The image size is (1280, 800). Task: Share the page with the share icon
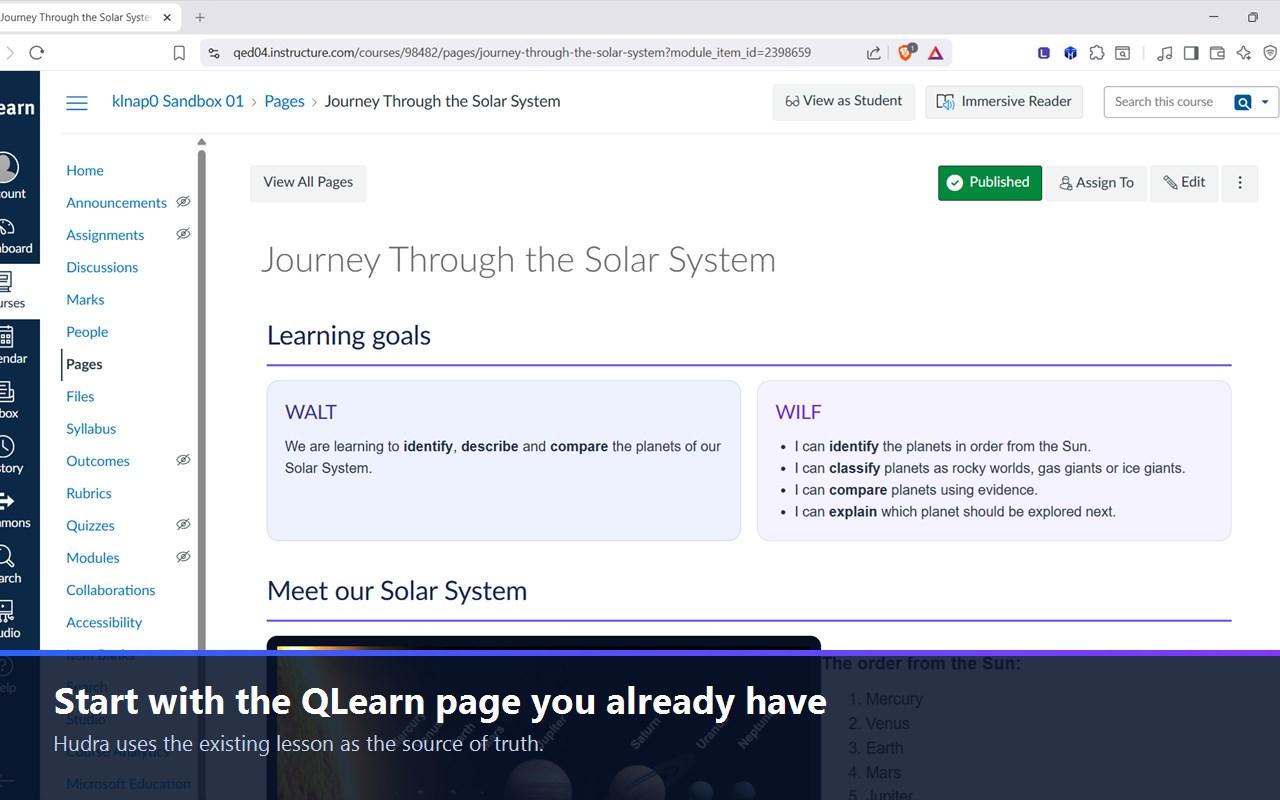click(x=874, y=53)
